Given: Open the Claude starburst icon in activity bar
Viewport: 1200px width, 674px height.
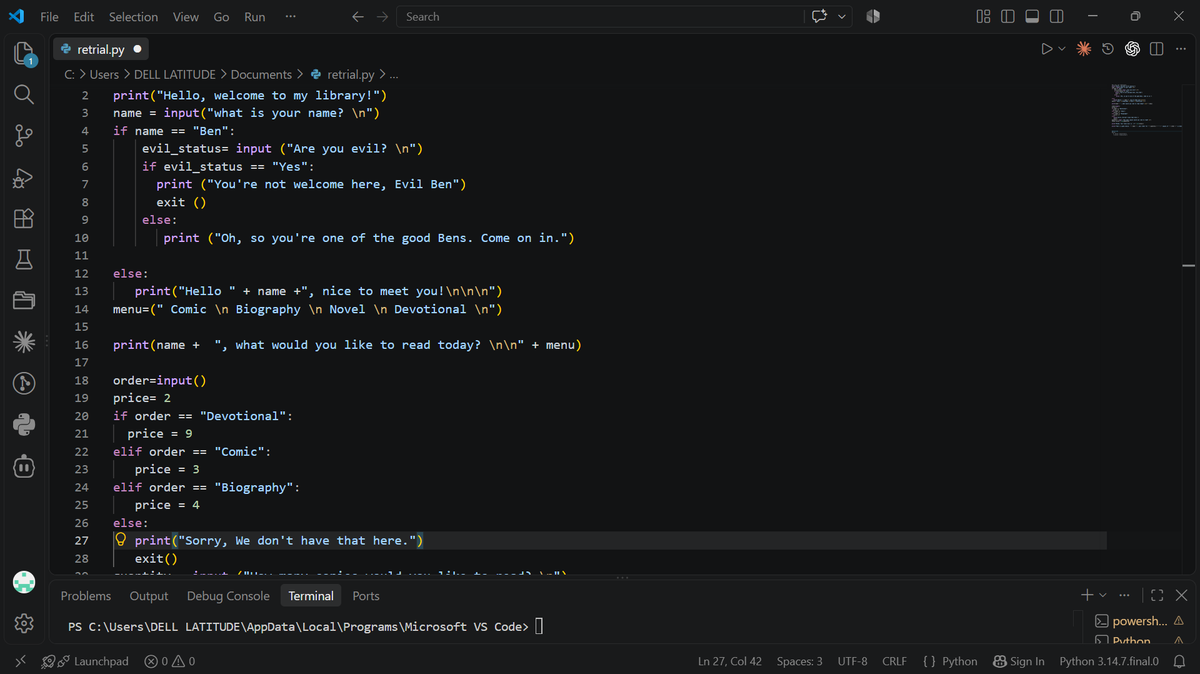Looking at the screenshot, I should coord(24,342).
